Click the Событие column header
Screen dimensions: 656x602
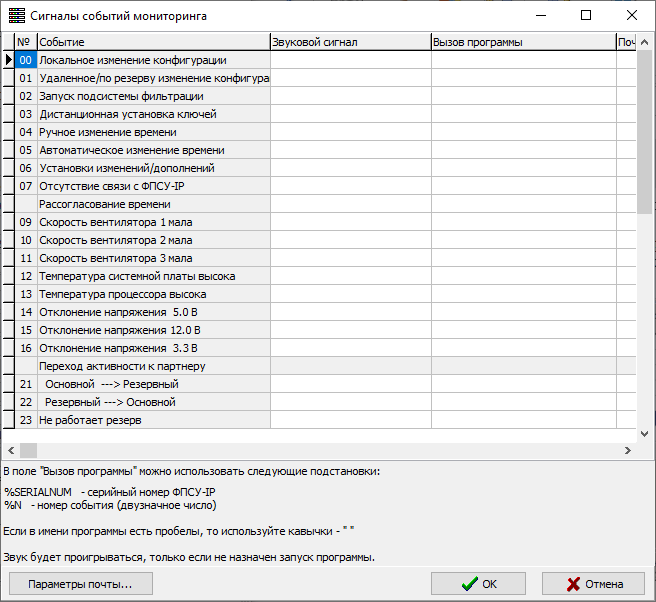pos(152,42)
